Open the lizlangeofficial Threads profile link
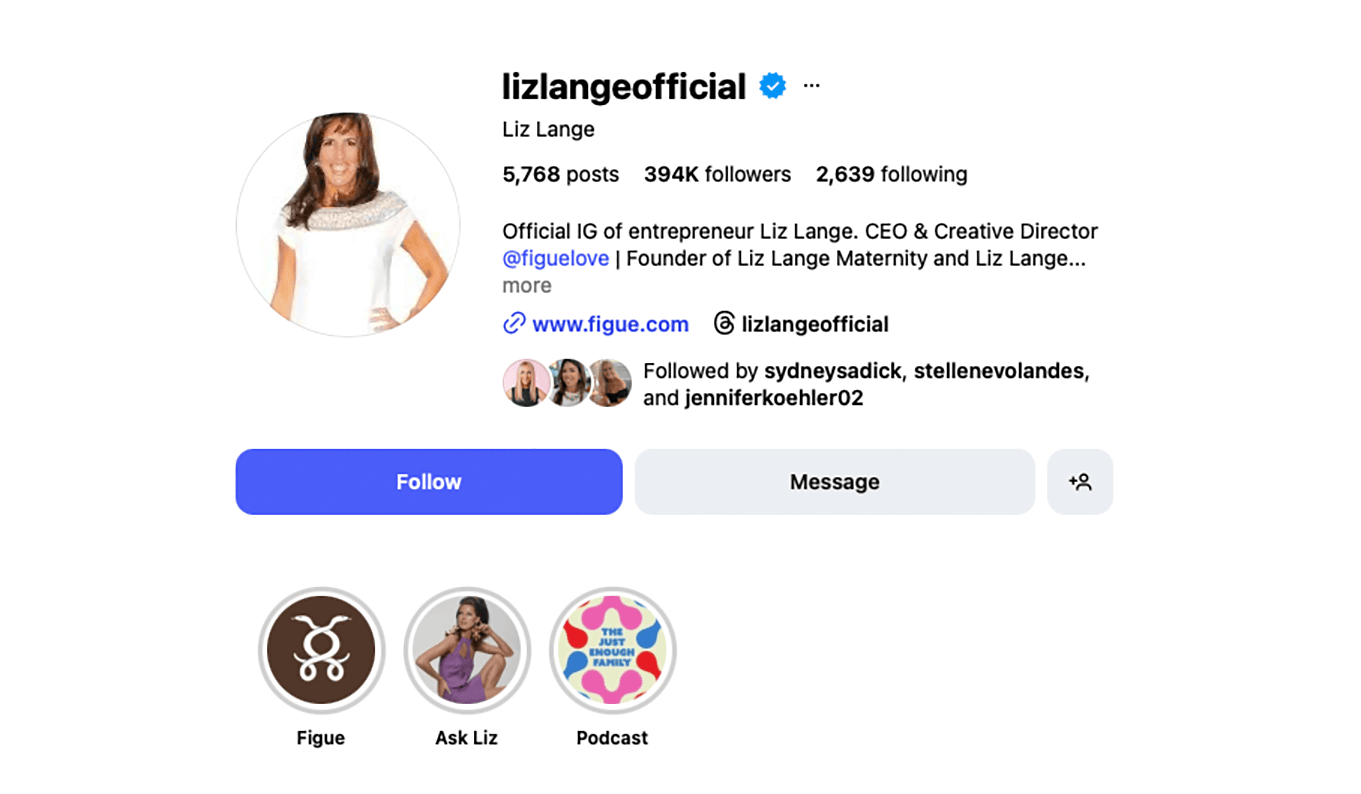 [814, 324]
